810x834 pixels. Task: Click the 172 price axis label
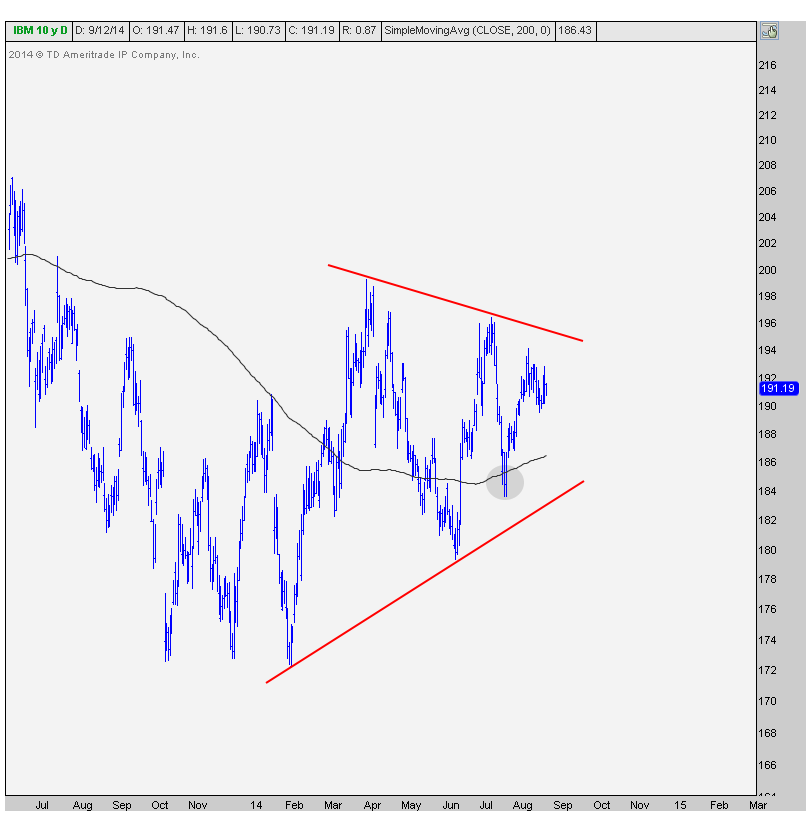point(767,671)
